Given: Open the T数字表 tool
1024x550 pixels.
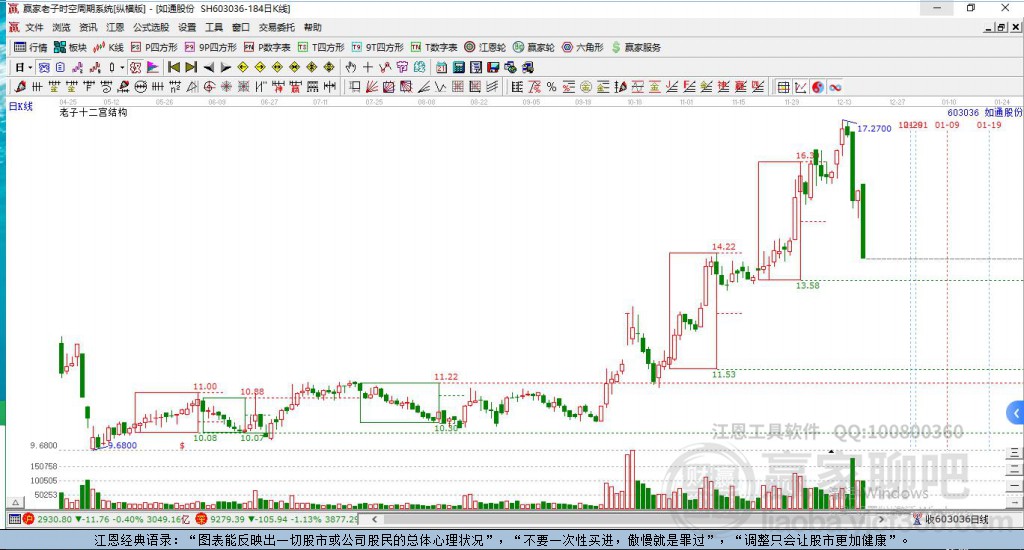Looking at the screenshot, I should (434, 47).
